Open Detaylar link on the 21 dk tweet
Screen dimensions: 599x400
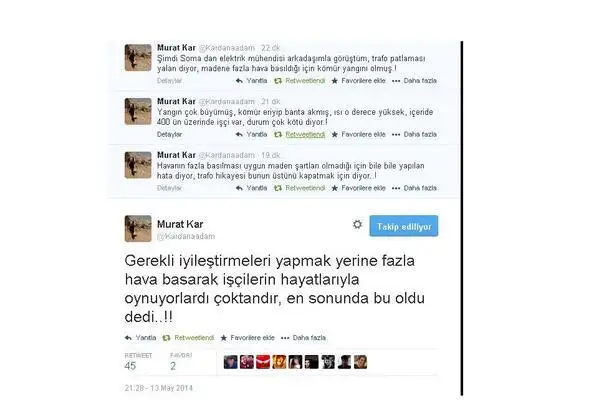[x=169, y=134]
